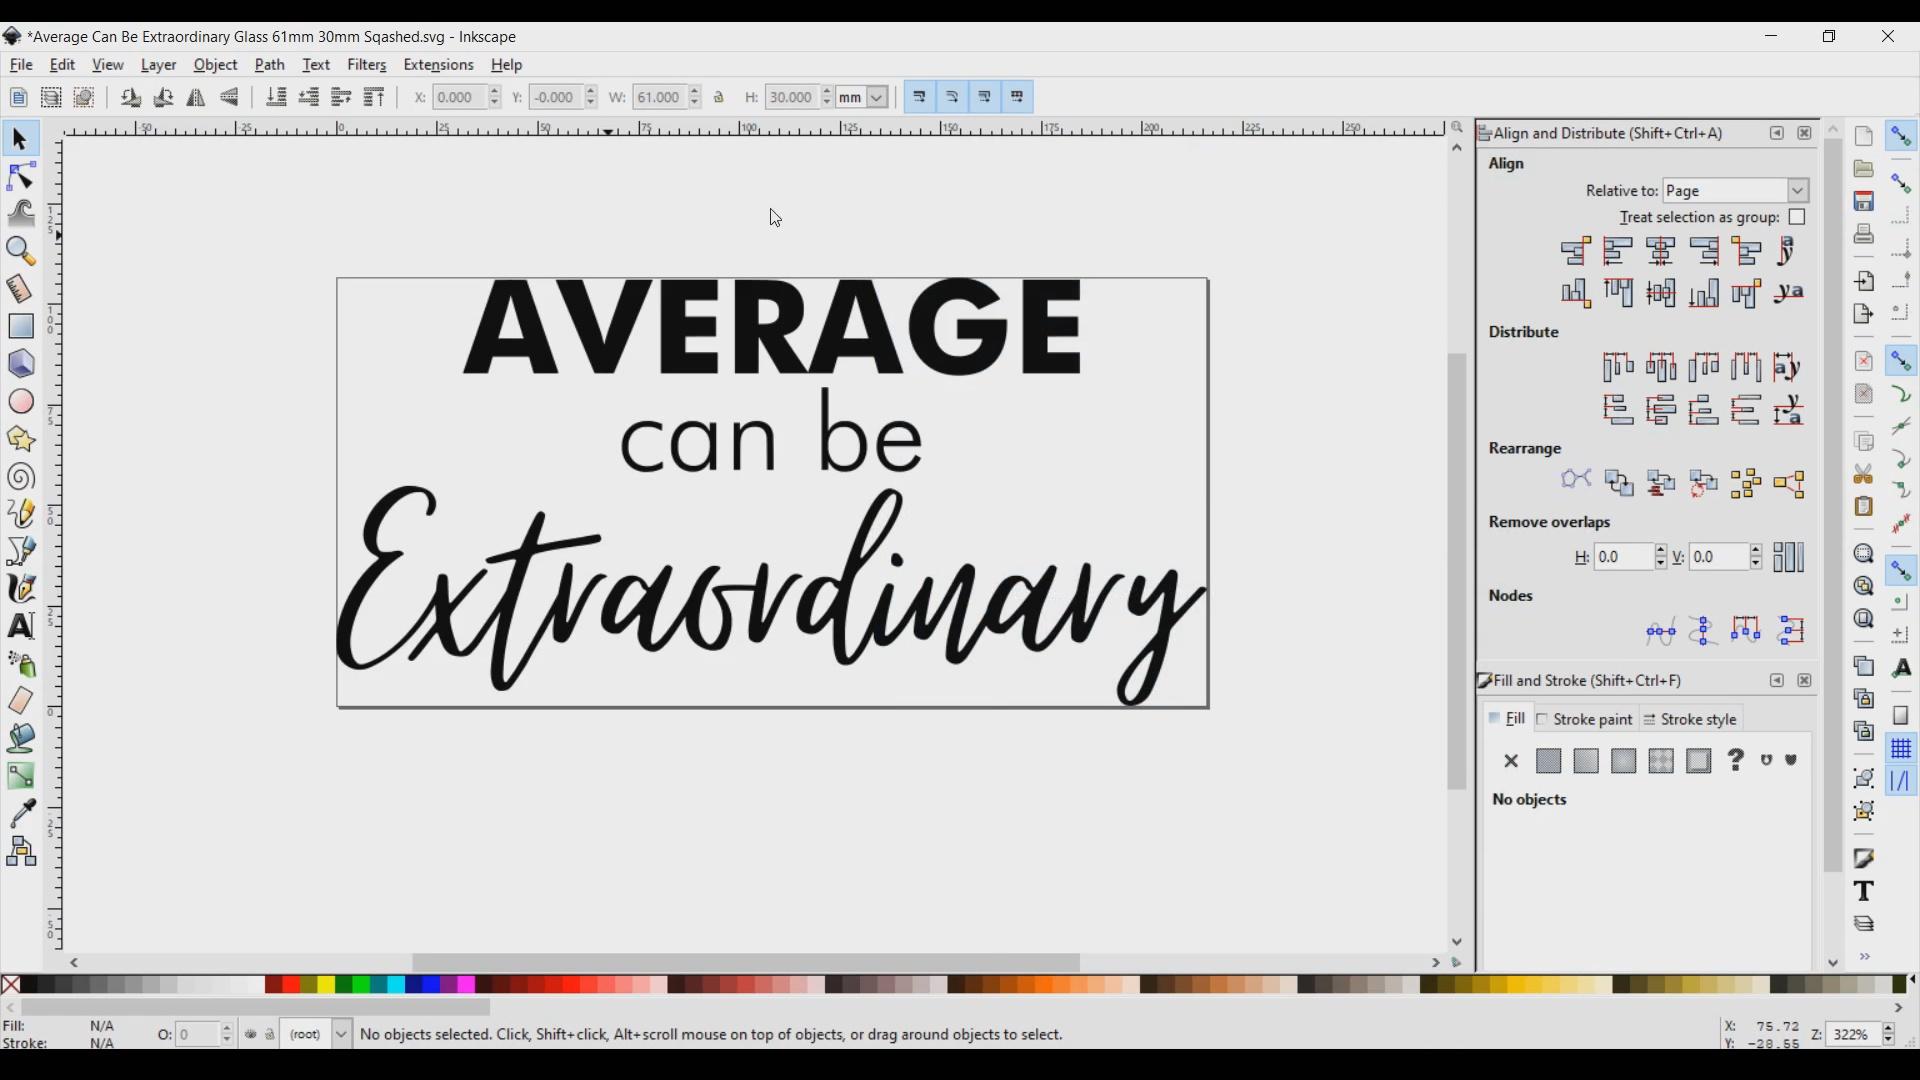Open the Relative to Page dropdown
The height and width of the screenshot is (1080, 1920).
(1737, 191)
